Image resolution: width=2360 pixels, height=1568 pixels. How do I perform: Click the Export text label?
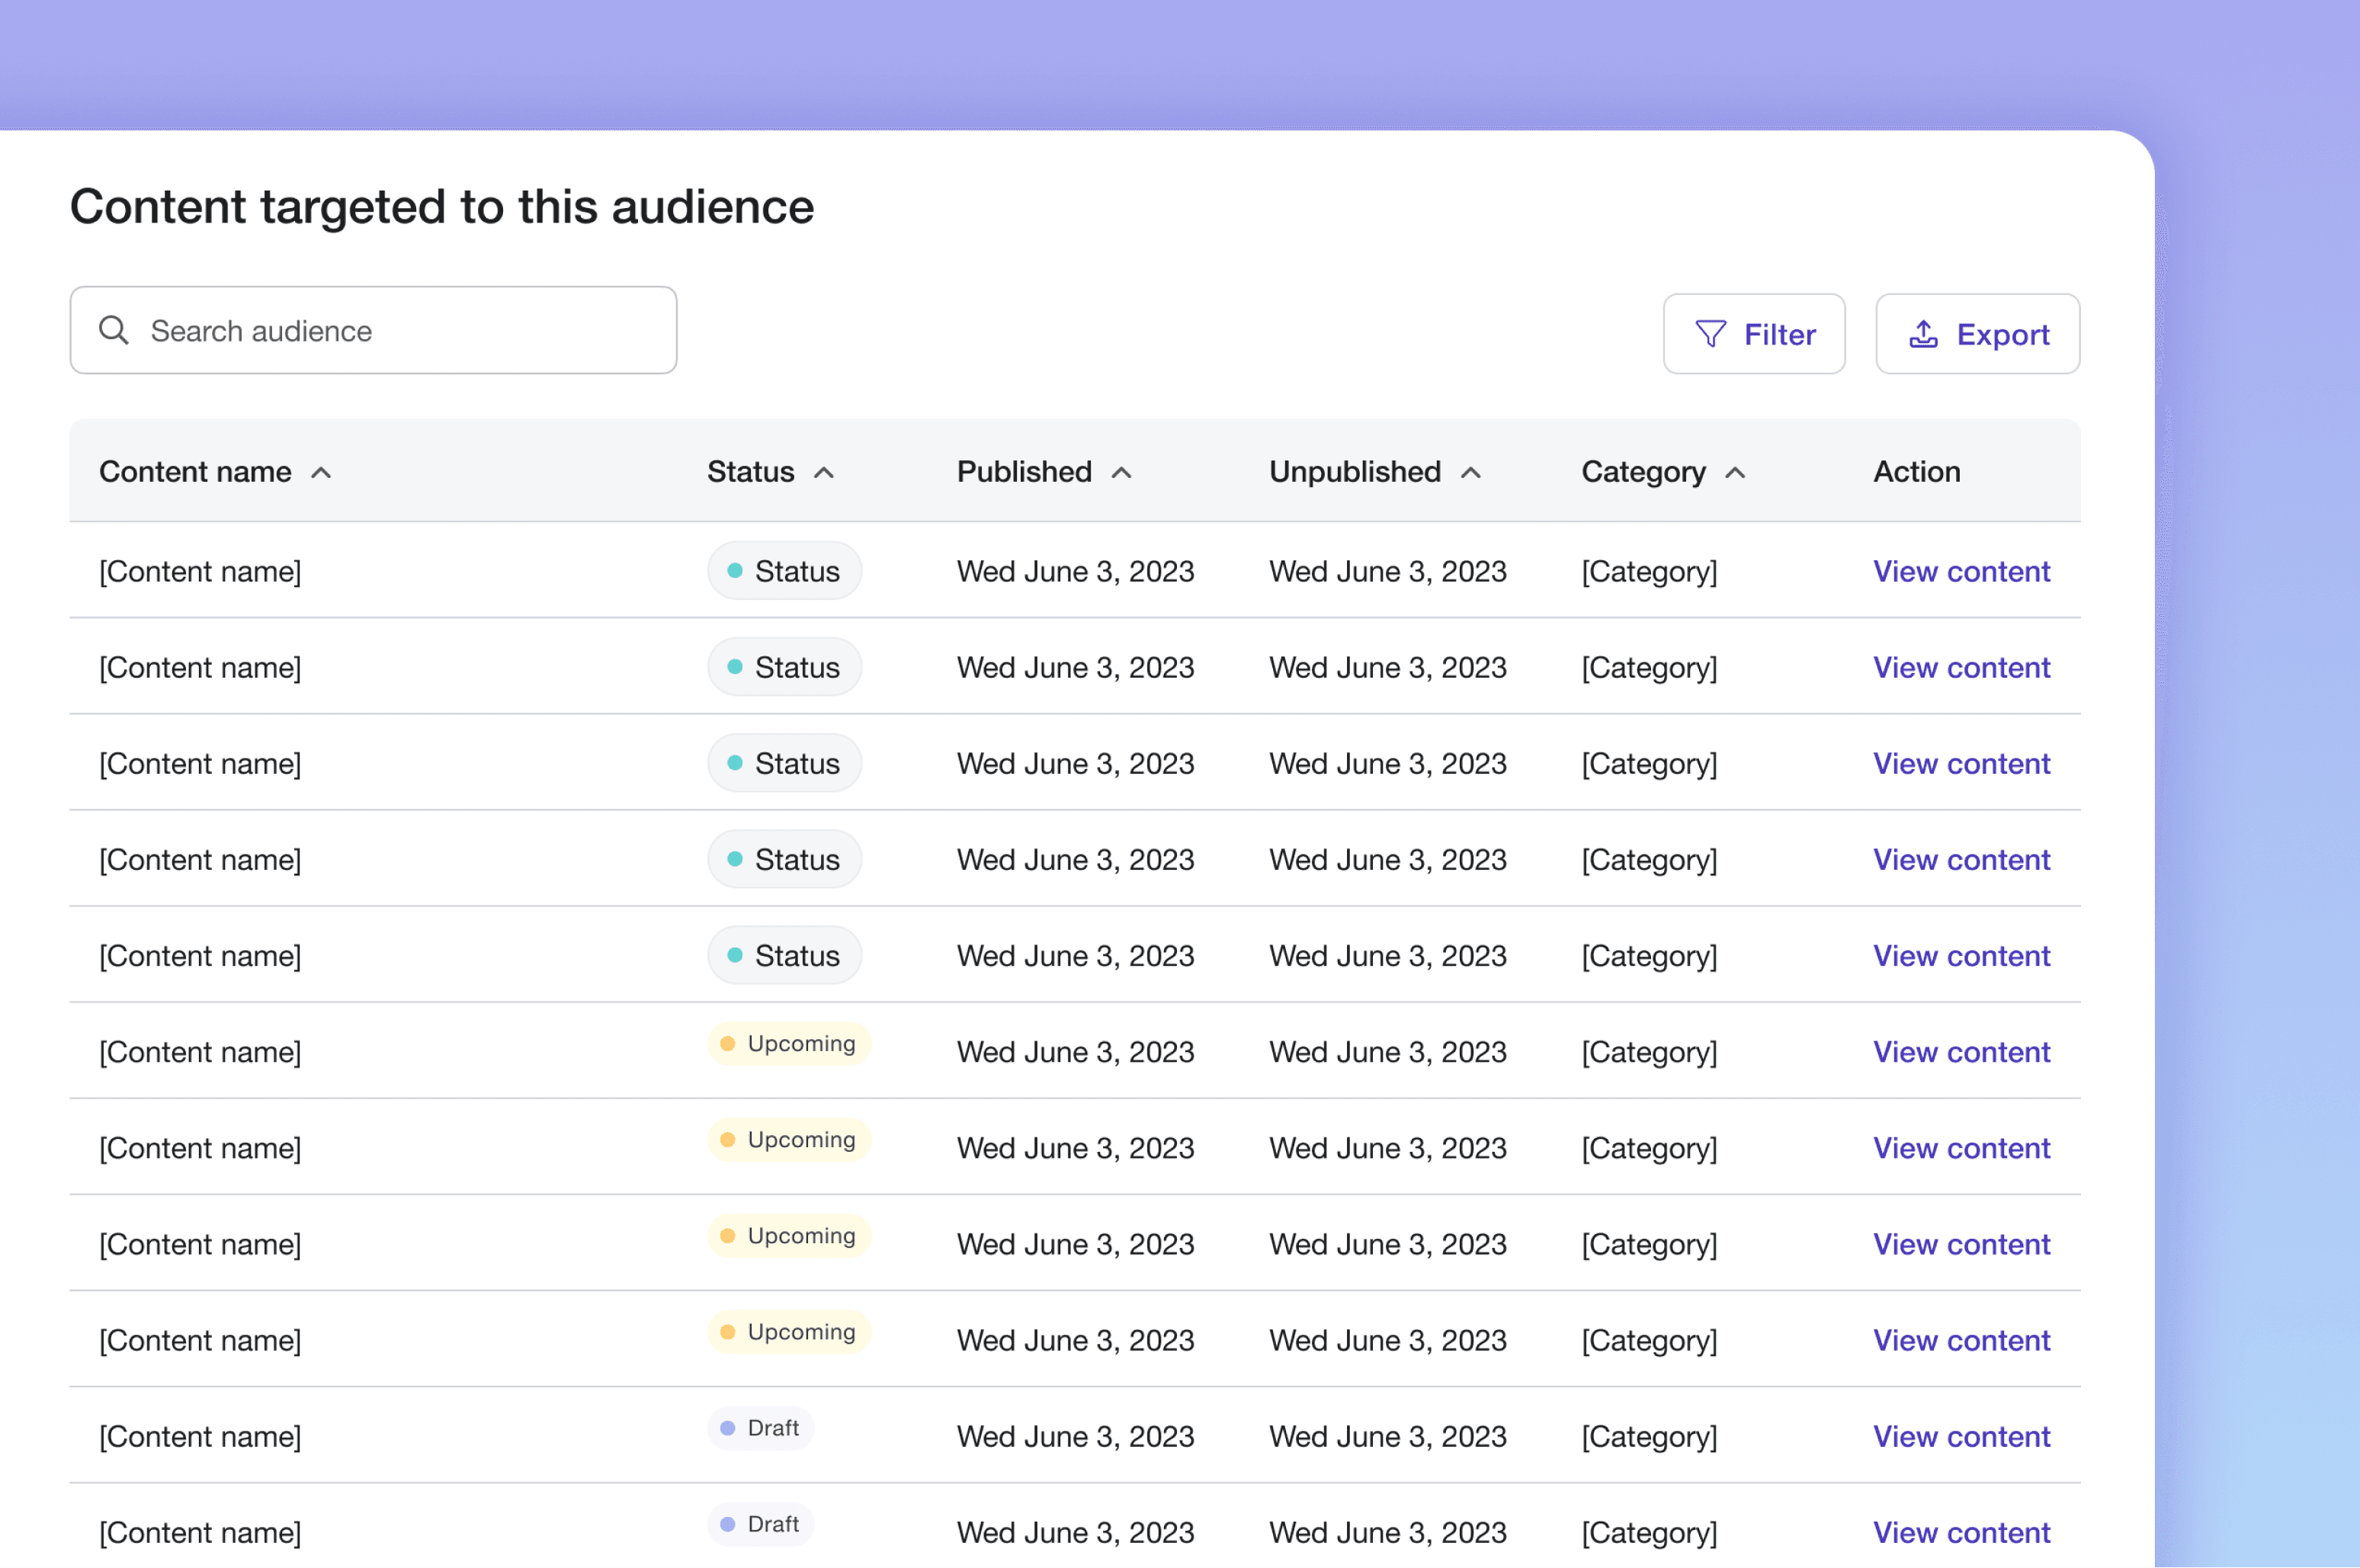2003,334
